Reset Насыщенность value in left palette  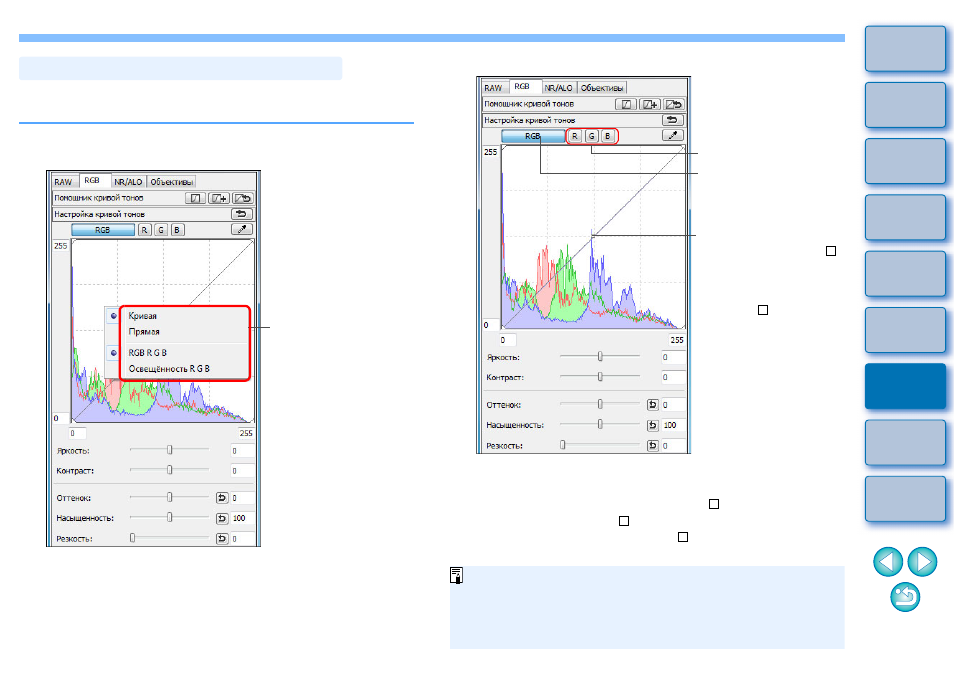[x=222, y=518]
